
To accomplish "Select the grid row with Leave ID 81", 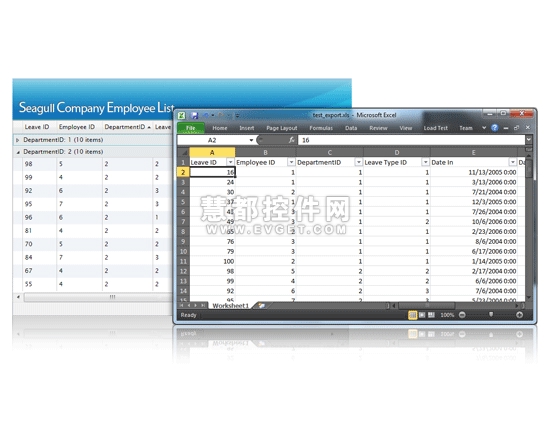I will [93, 231].
